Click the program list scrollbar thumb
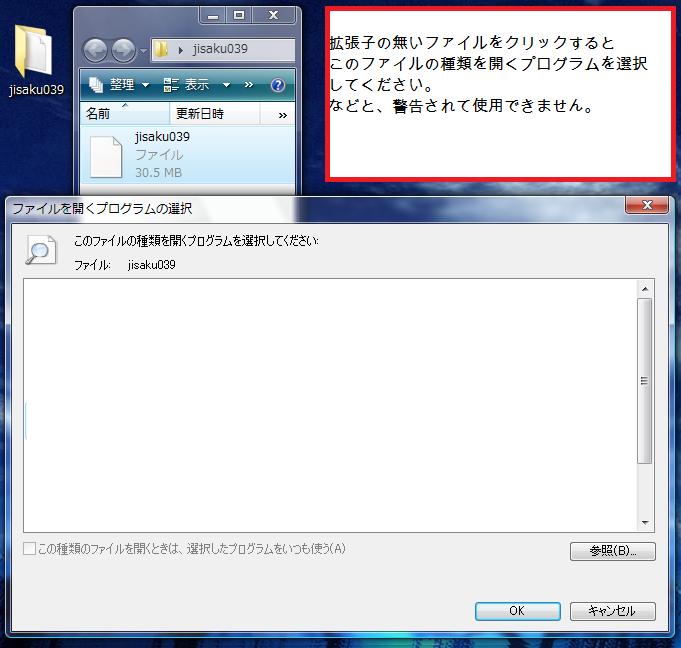The height and width of the screenshot is (648, 681). click(x=645, y=381)
